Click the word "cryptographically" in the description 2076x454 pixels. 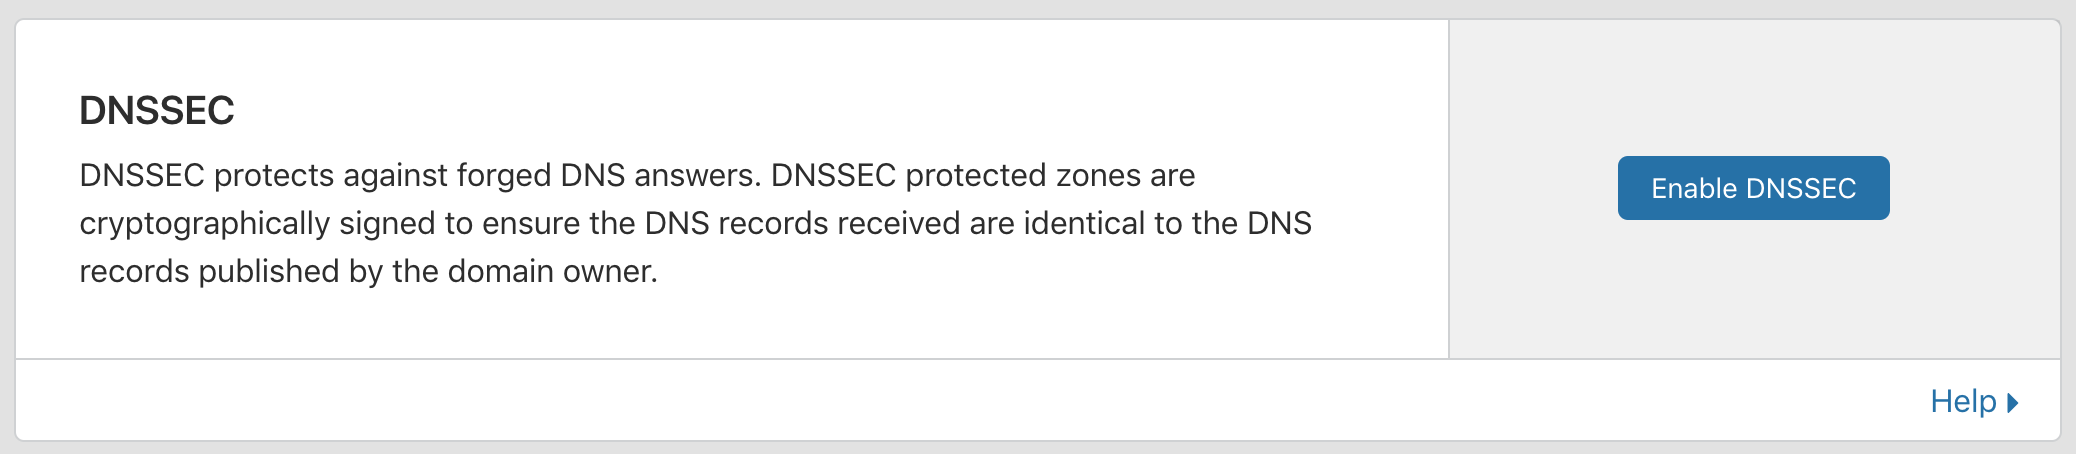click(204, 223)
